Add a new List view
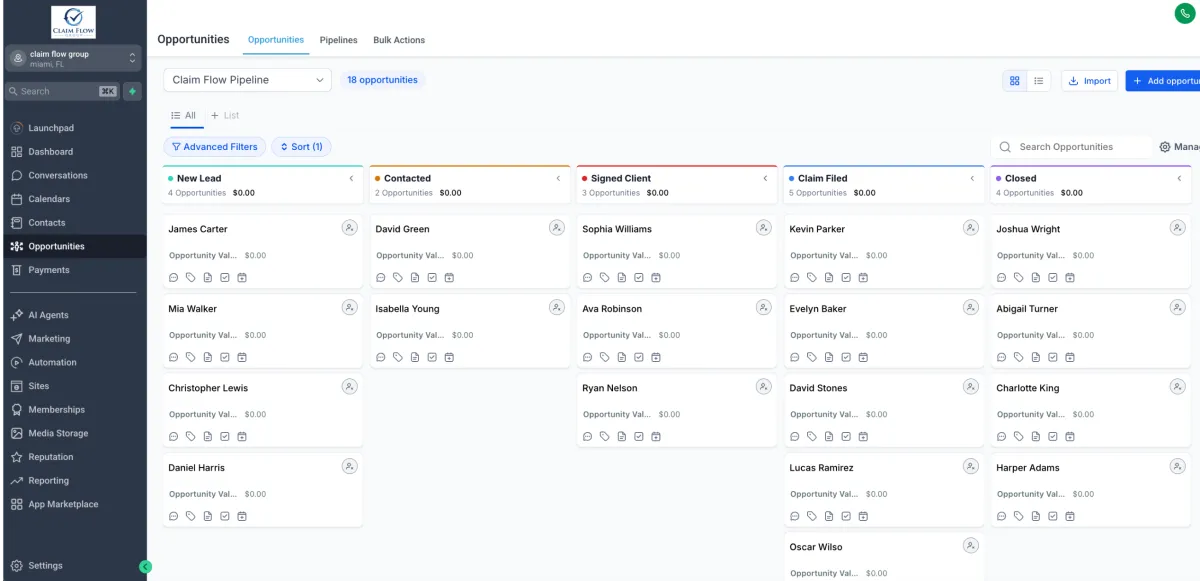 [x=225, y=116]
